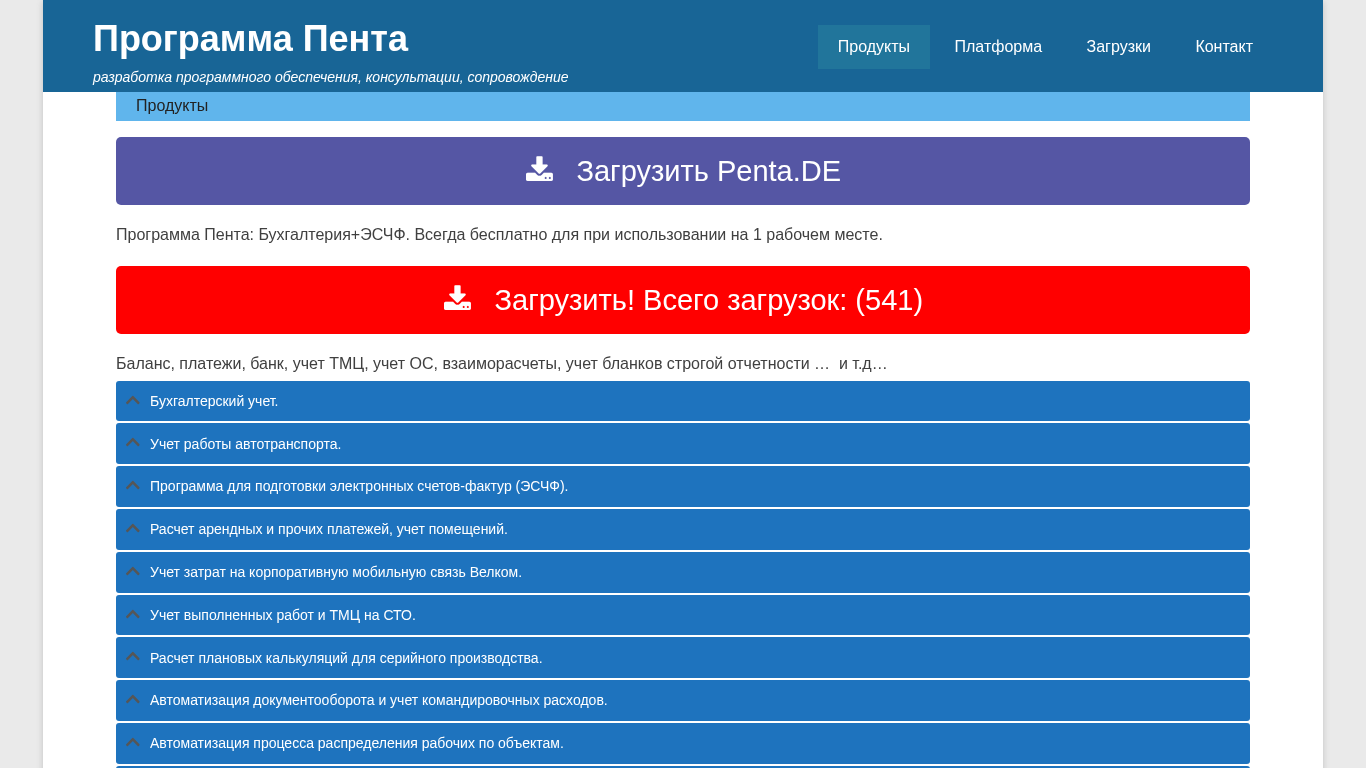The height and width of the screenshot is (768, 1366).
Task: Expand the Программа для подготовки ЭСЧФ chevron
Action: 133,485
